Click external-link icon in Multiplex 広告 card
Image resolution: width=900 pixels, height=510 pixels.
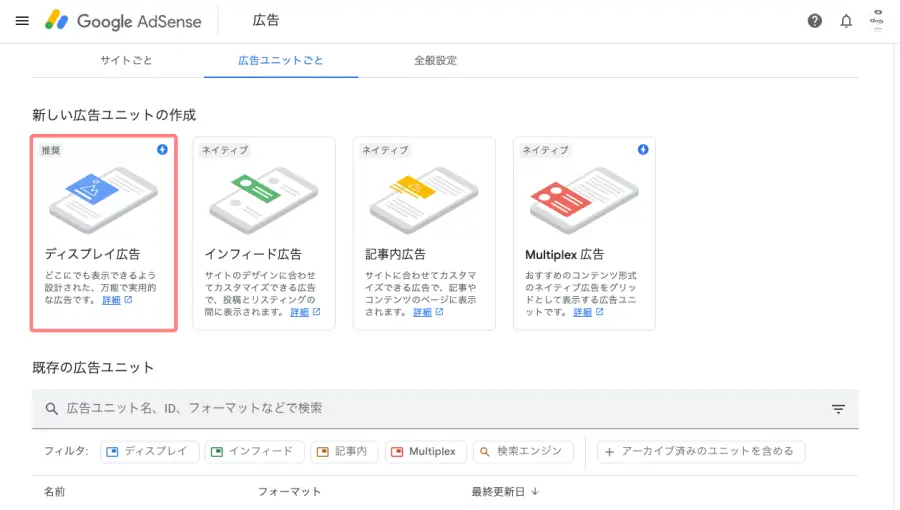(x=599, y=312)
